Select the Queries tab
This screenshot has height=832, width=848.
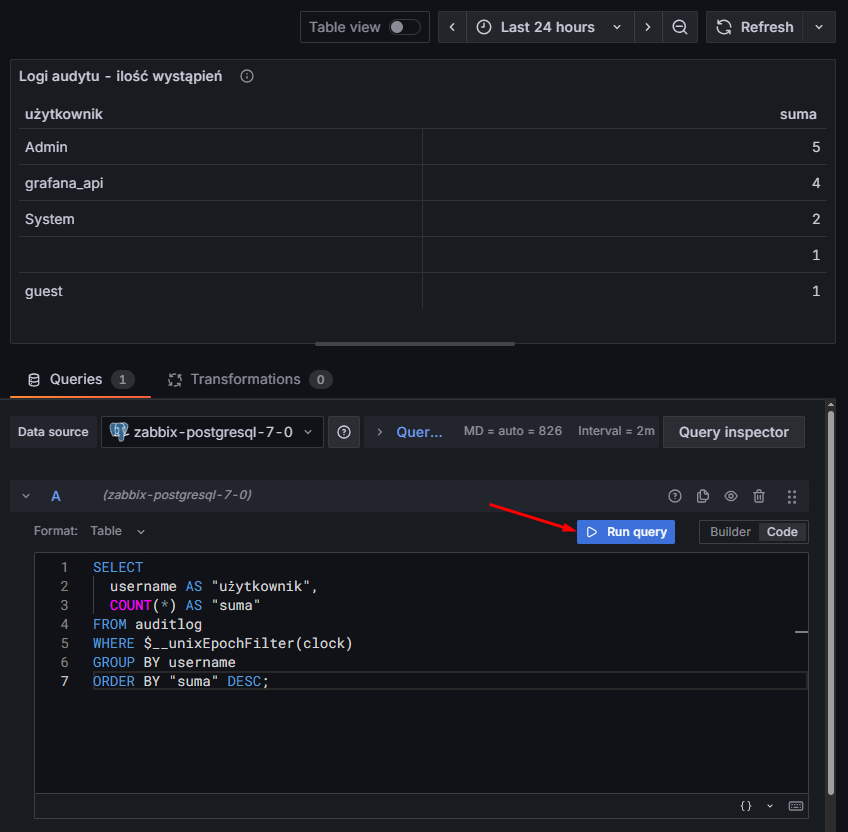[x=78, y=380]
